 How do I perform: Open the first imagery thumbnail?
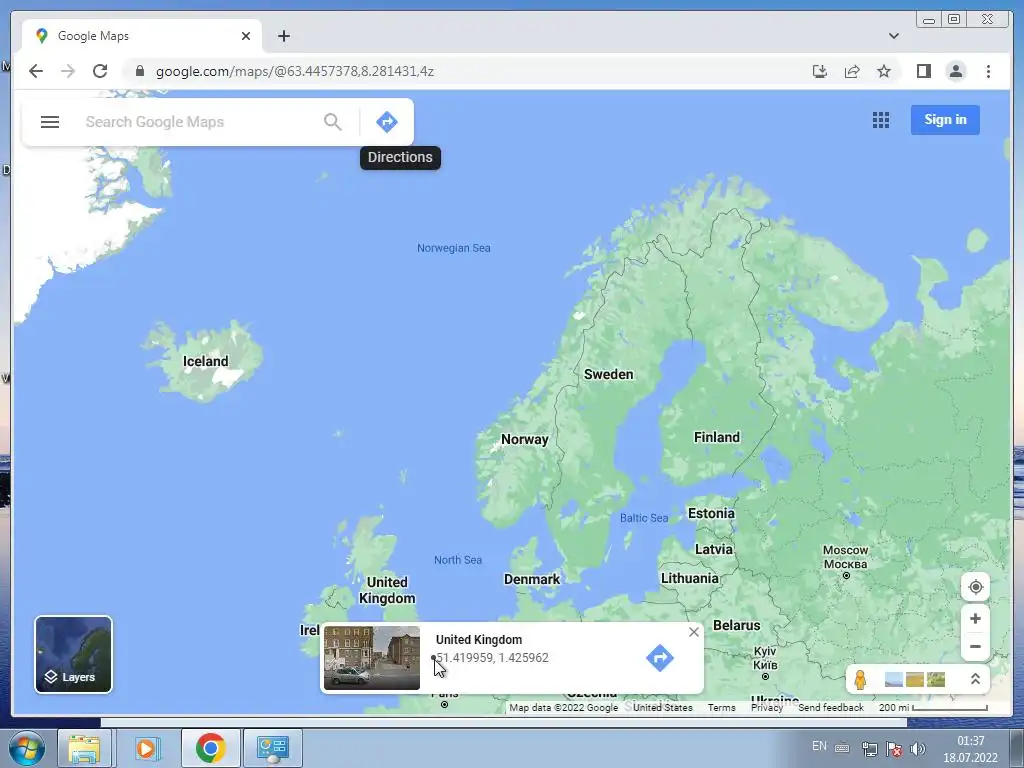pyautogui.click(x=893, y=679)
